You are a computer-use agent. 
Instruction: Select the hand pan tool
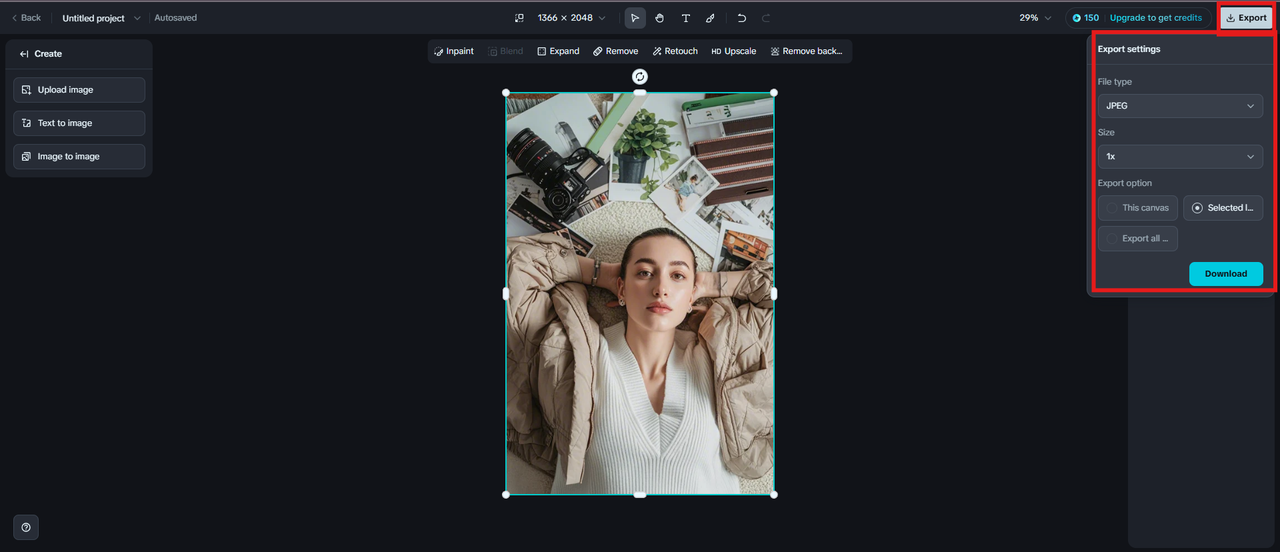[660, 18]
